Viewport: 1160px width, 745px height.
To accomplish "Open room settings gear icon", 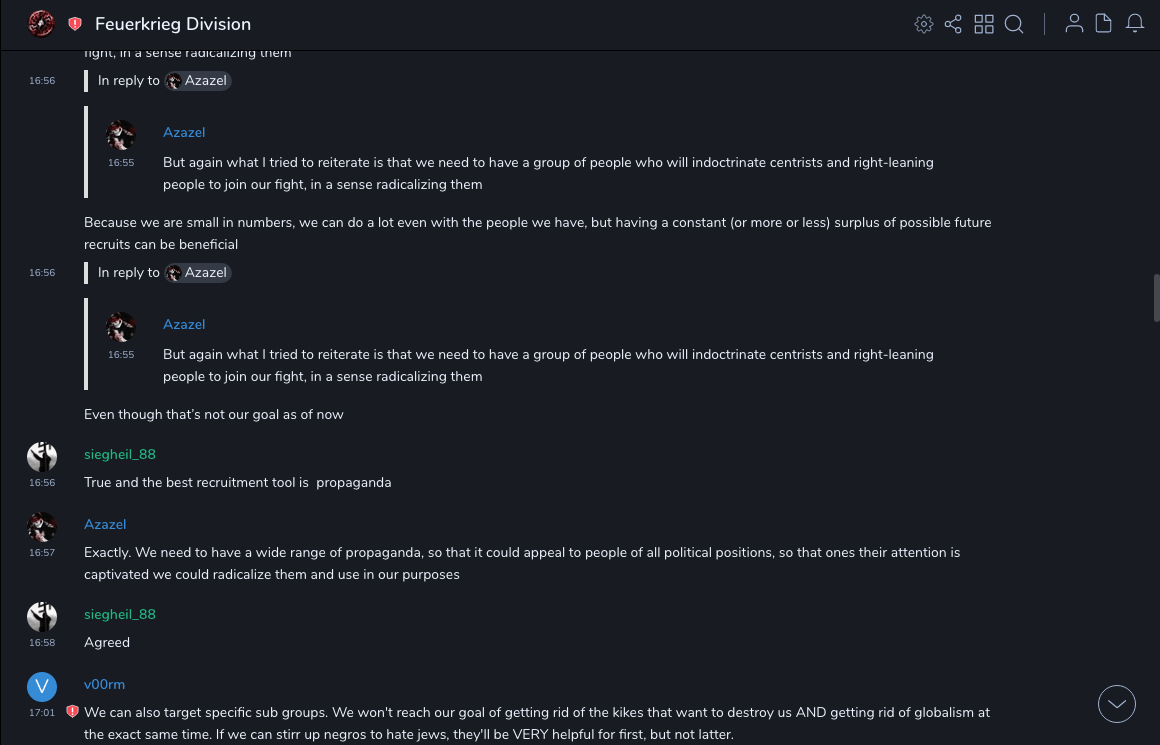I will (x=924, y=24).
